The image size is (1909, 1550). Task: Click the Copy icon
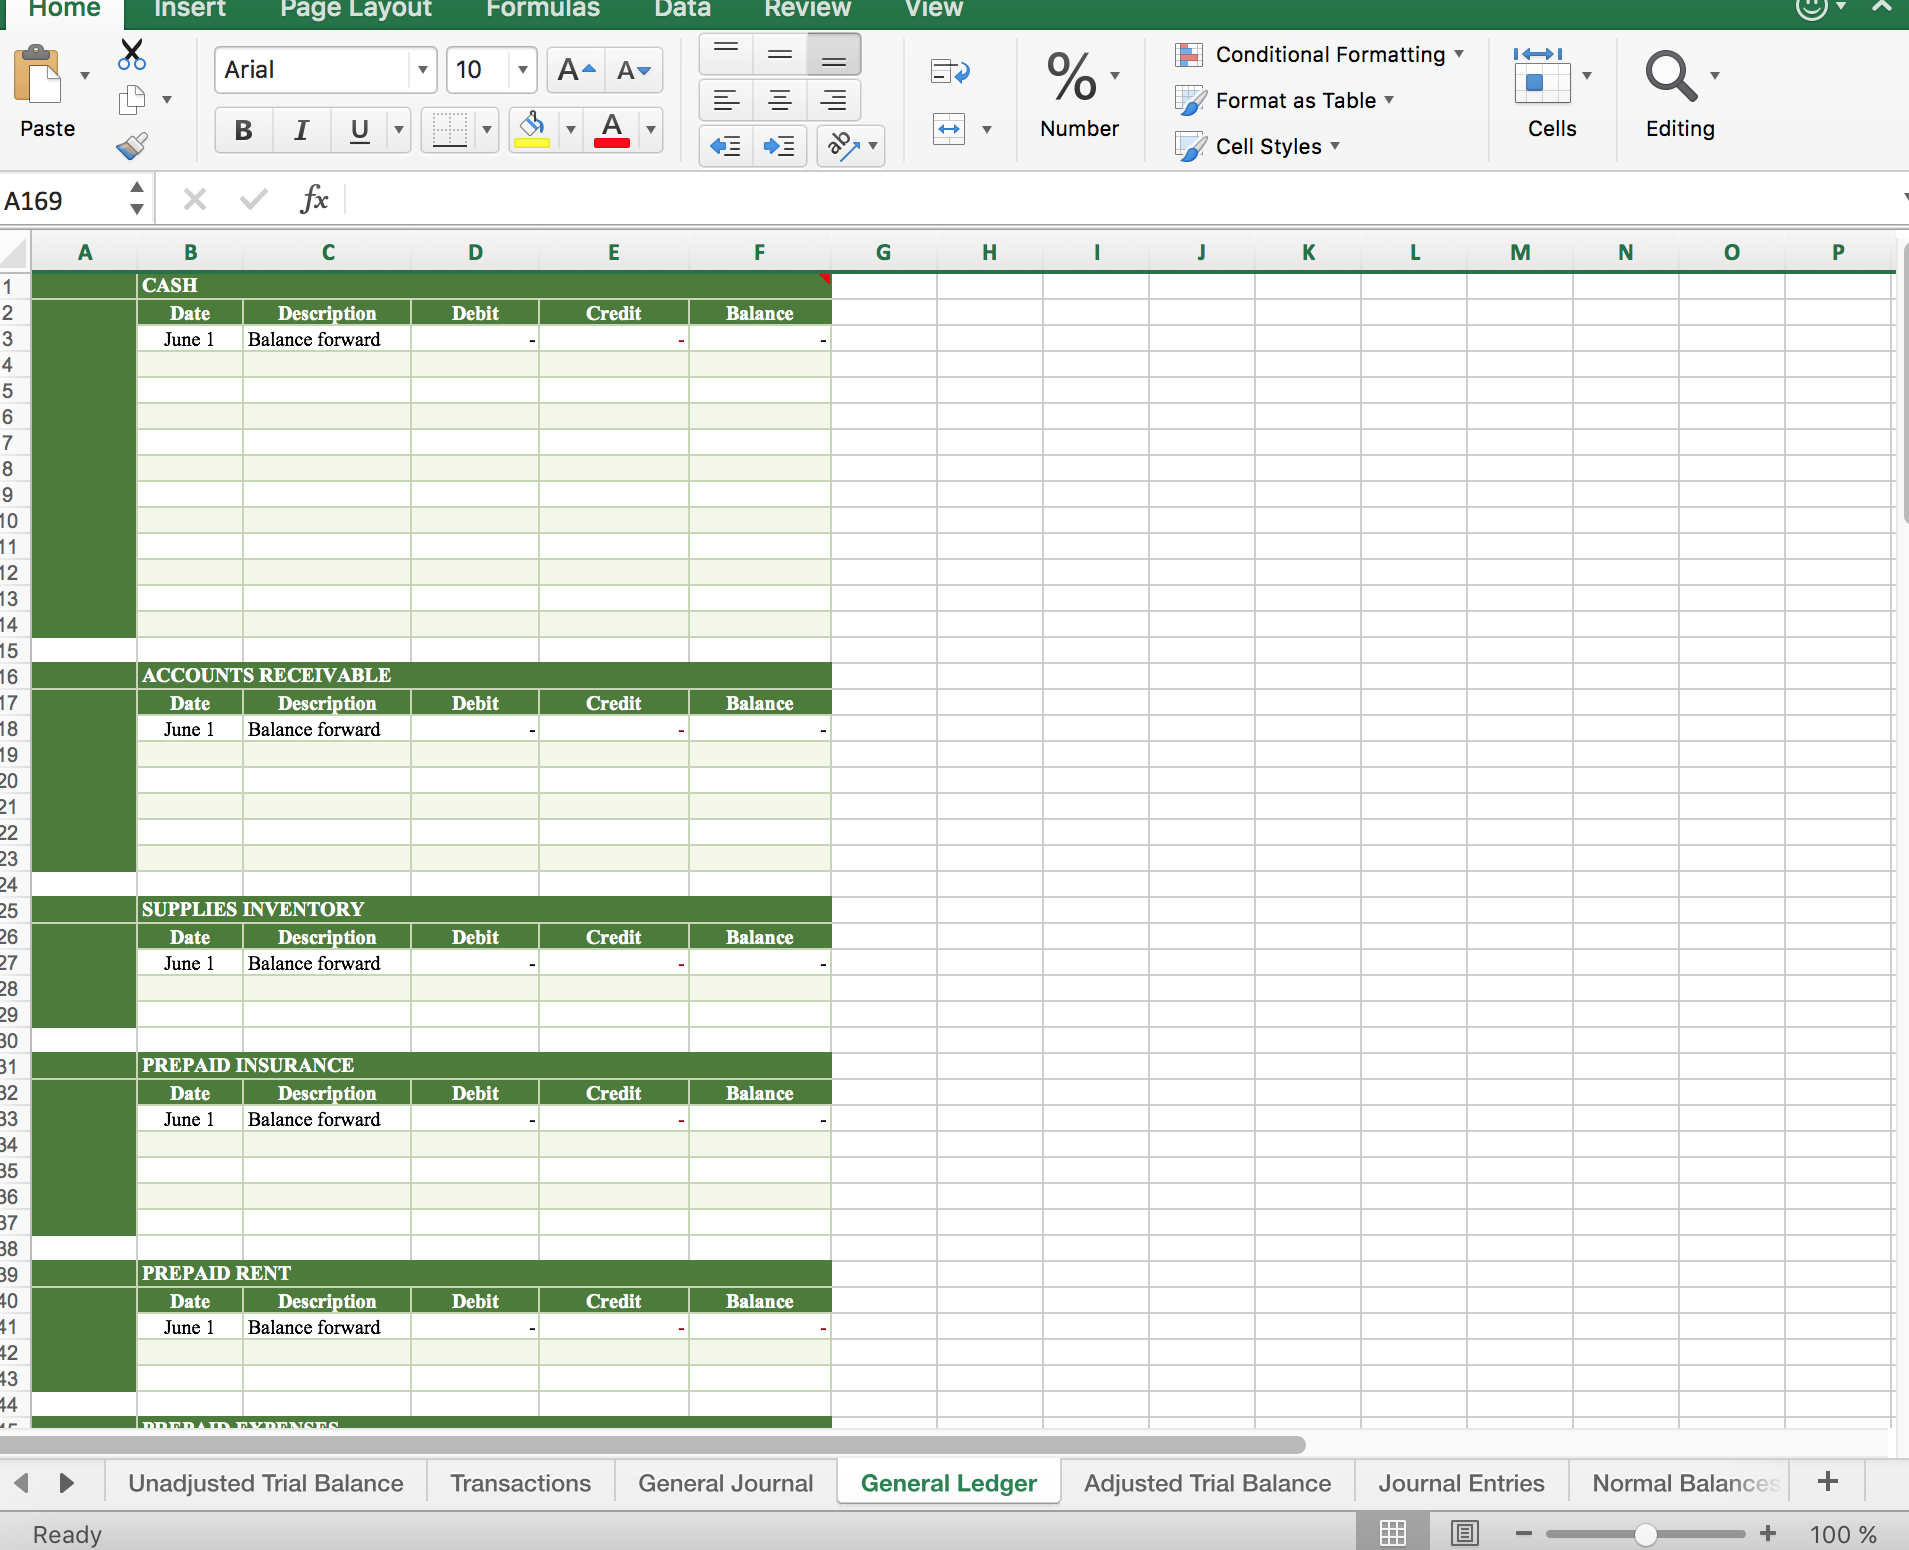tap(132, 99)
